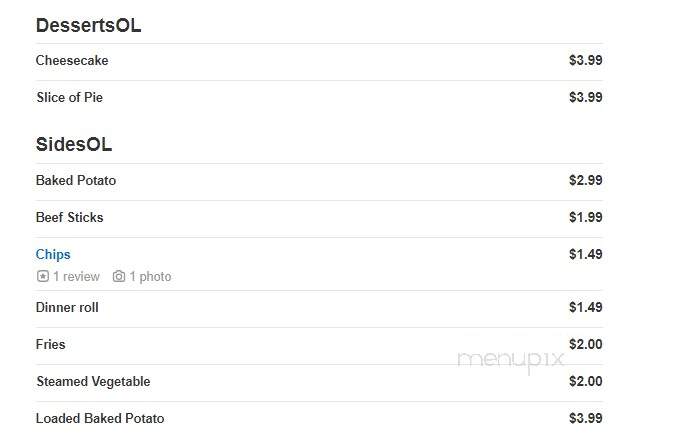View the 1 photo link
690x442 pixels.
[150, 276]
